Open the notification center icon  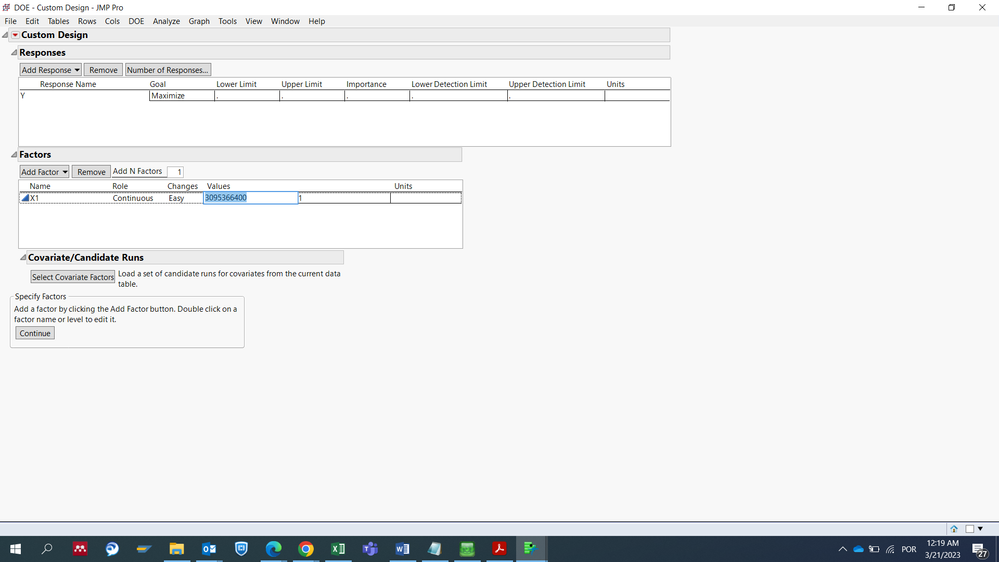(x=980, y=549)
